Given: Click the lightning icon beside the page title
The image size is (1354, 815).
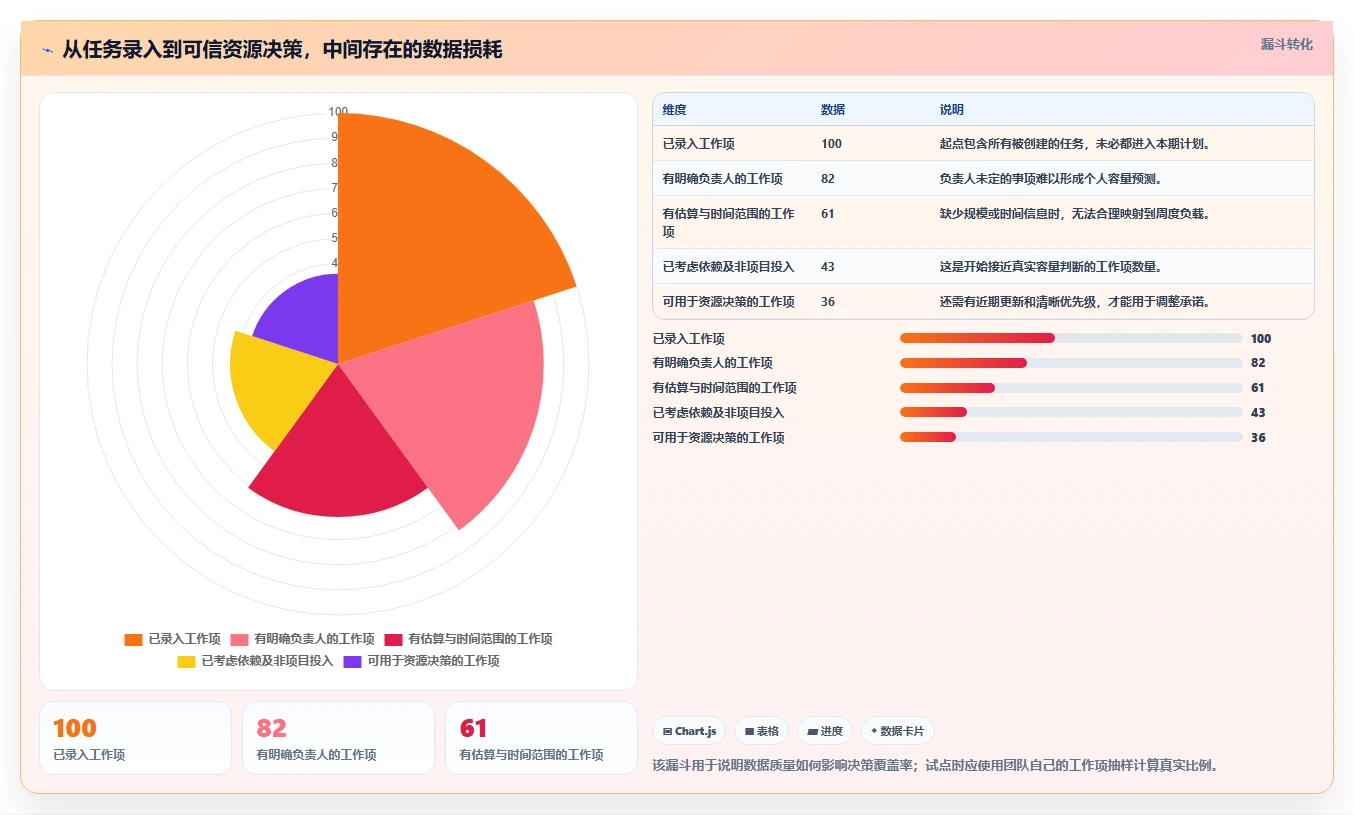Looking at the screenshot, I should 48,50.
